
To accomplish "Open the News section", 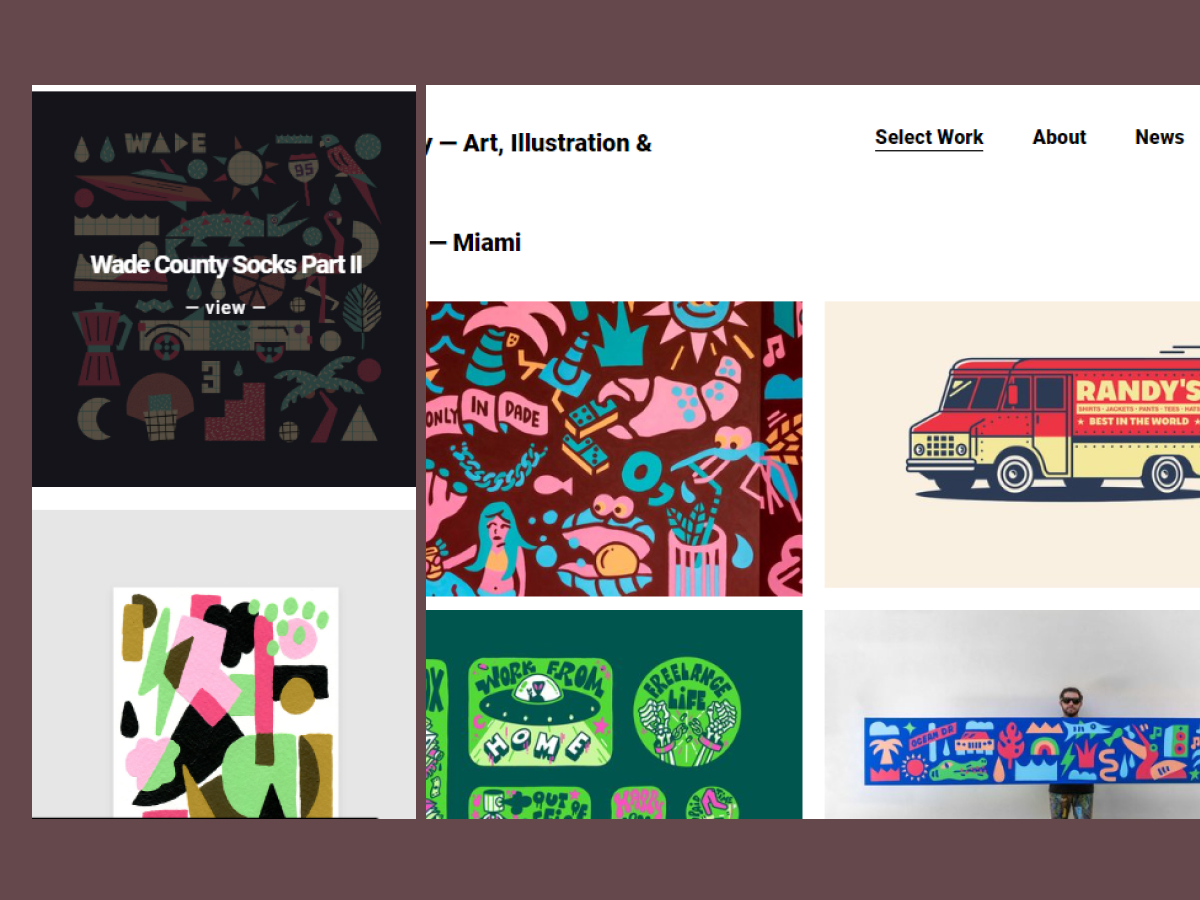I will (1159, 137).
